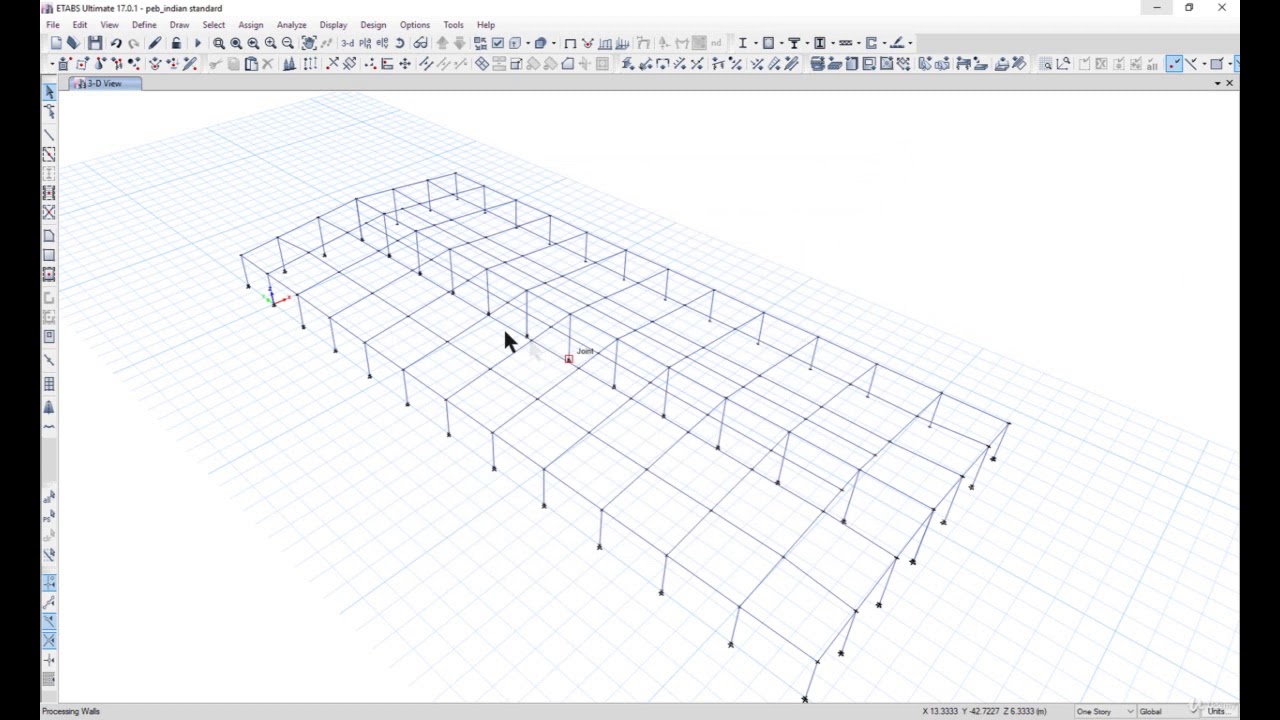Click the model origin axes symbol

(x=274, y=298)
